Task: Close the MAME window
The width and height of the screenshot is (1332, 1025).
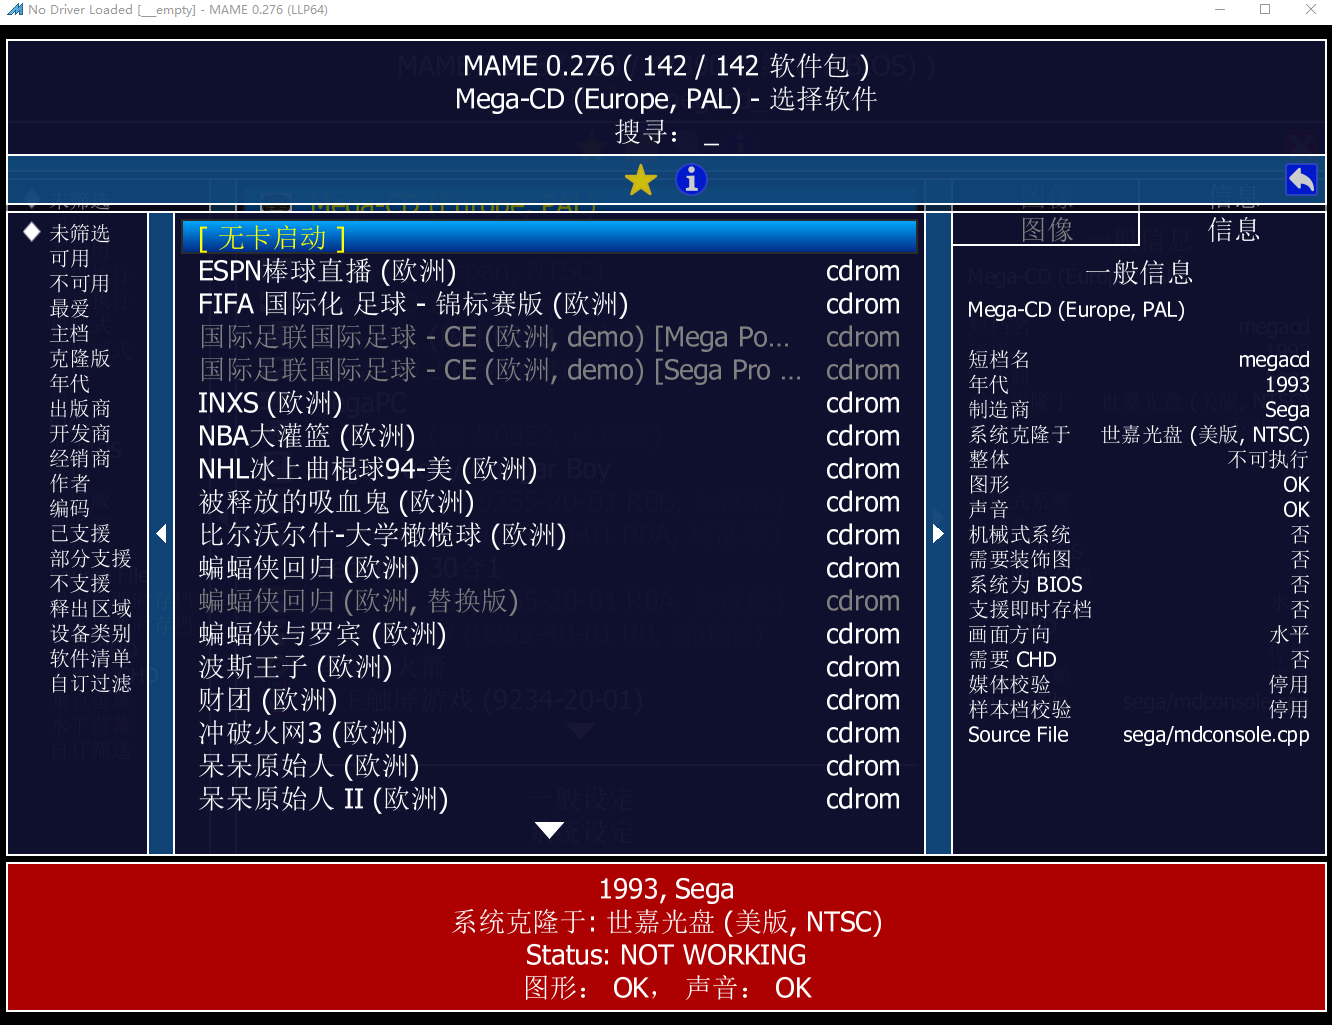Action: tap(1311, 10)
